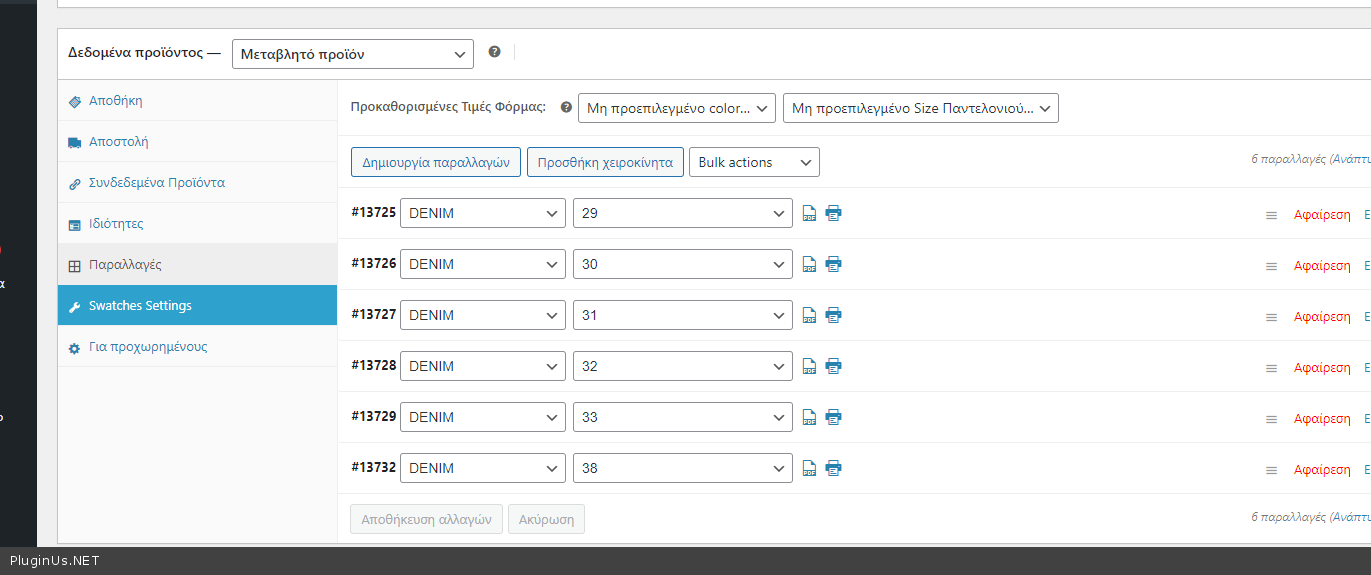Viewport: 1371px width, 575px height.
Task: Click the printer icon for variation #13726
Action: pos(833,264)
